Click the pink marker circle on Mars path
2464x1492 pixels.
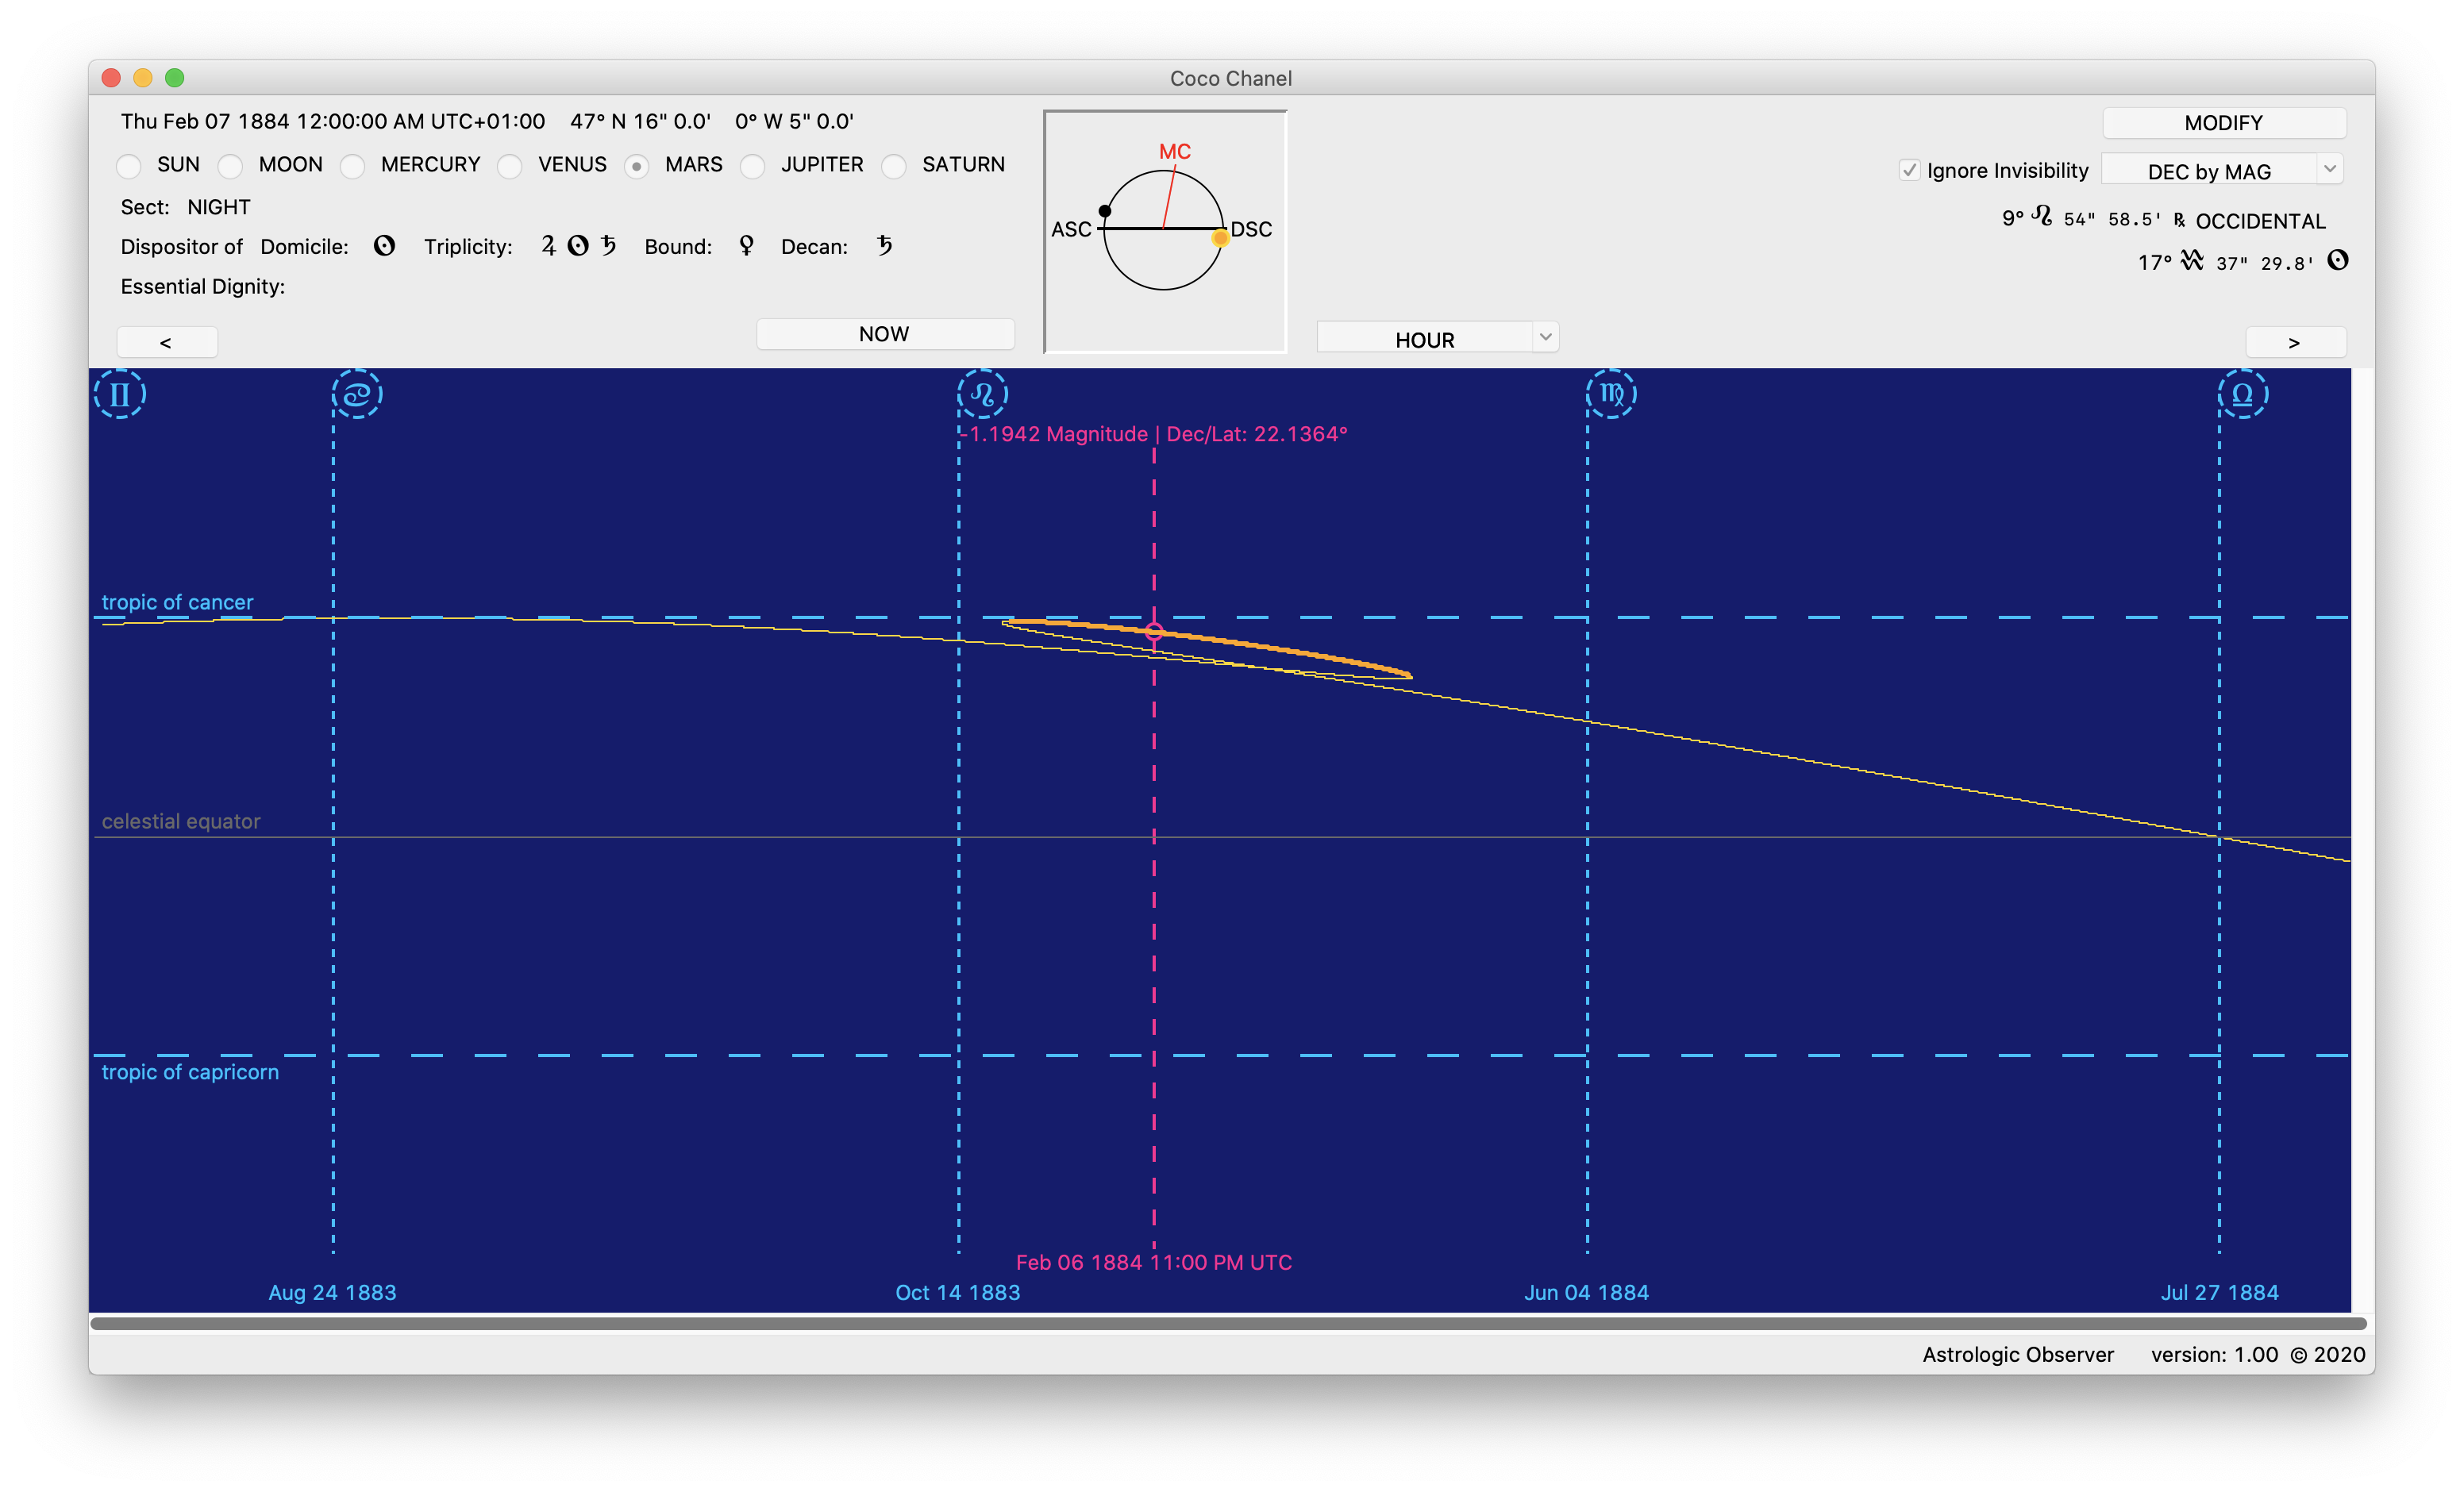[1154, 631]
